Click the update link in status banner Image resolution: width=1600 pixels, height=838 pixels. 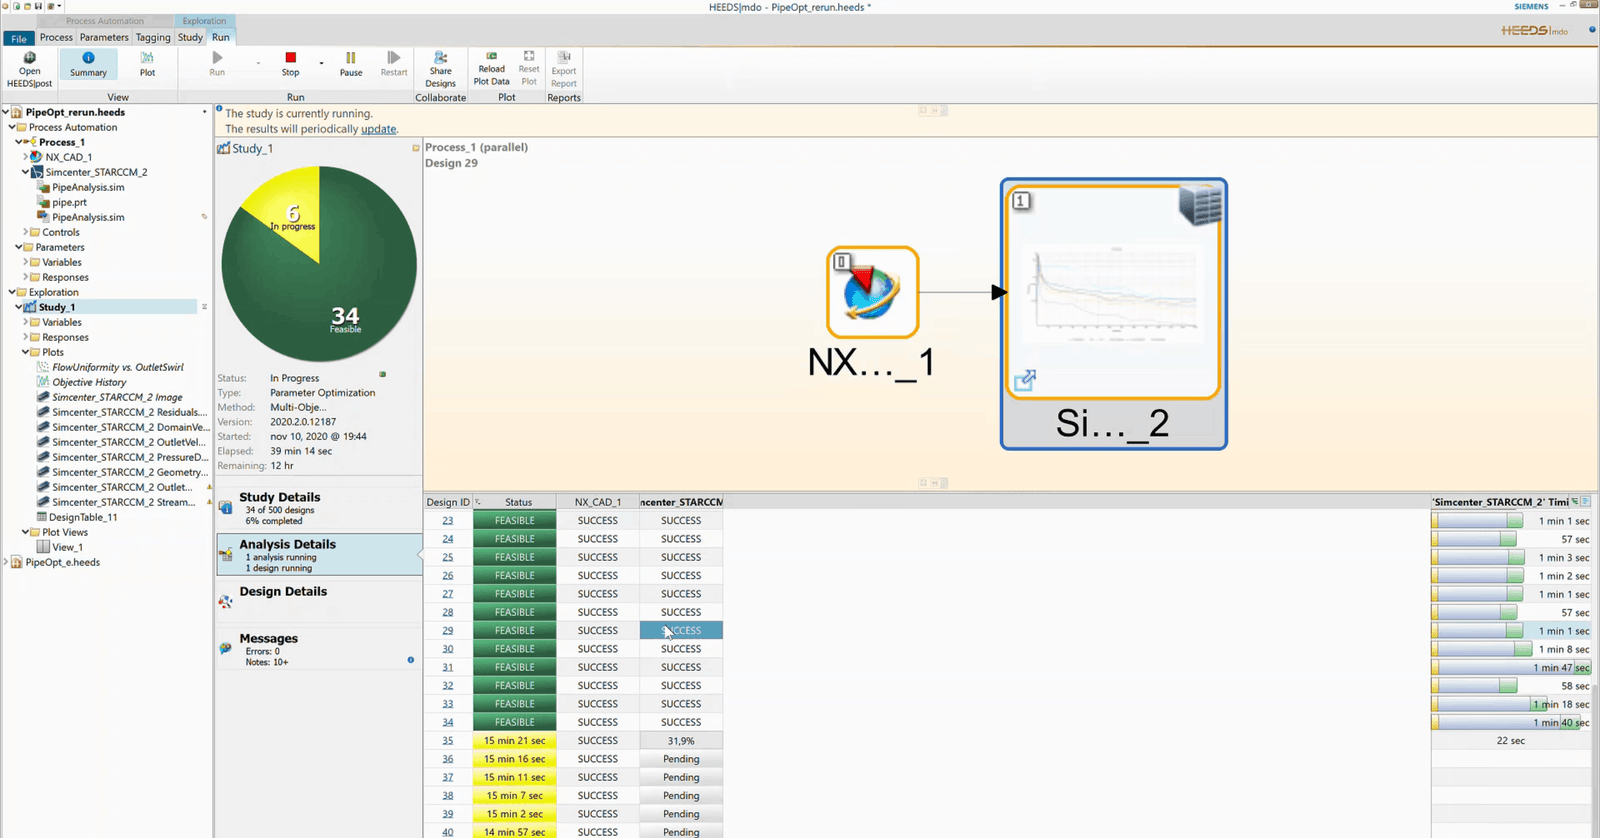click(x=378, y=129)
